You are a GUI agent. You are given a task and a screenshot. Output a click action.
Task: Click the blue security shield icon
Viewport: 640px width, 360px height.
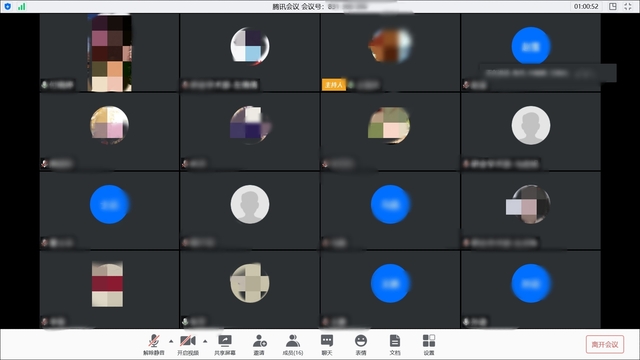7,7
